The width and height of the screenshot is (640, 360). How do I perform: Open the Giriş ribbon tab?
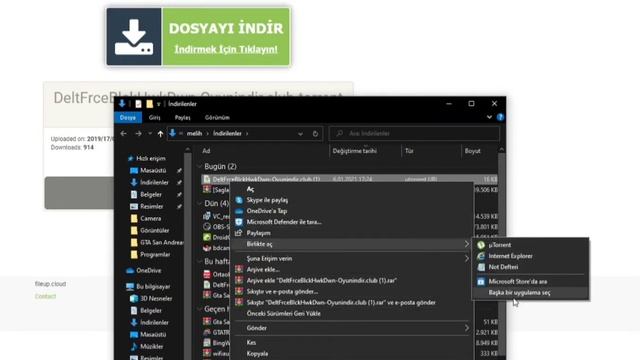point(155,118)
